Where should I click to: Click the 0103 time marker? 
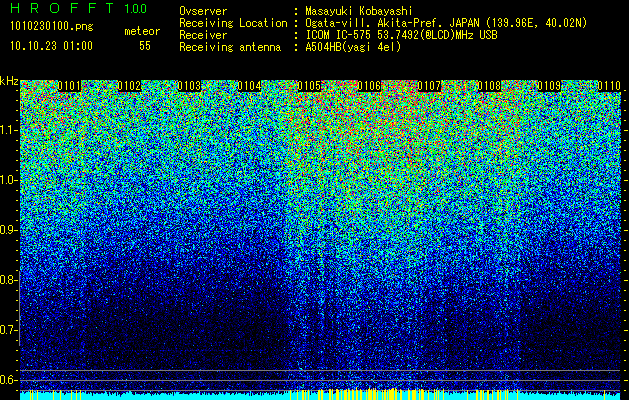point(189,86)
